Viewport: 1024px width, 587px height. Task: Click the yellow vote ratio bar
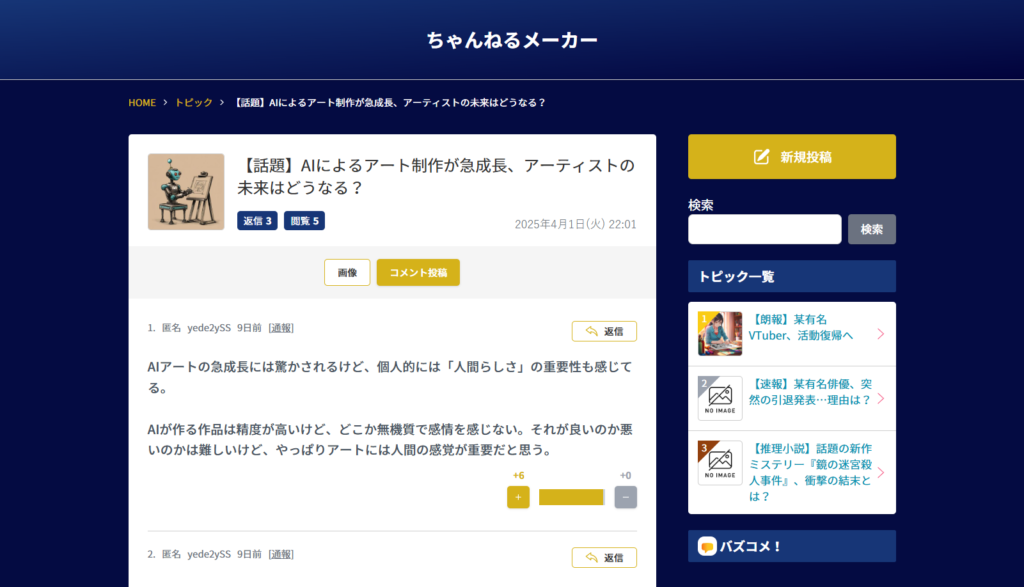[x=571, y=498]
